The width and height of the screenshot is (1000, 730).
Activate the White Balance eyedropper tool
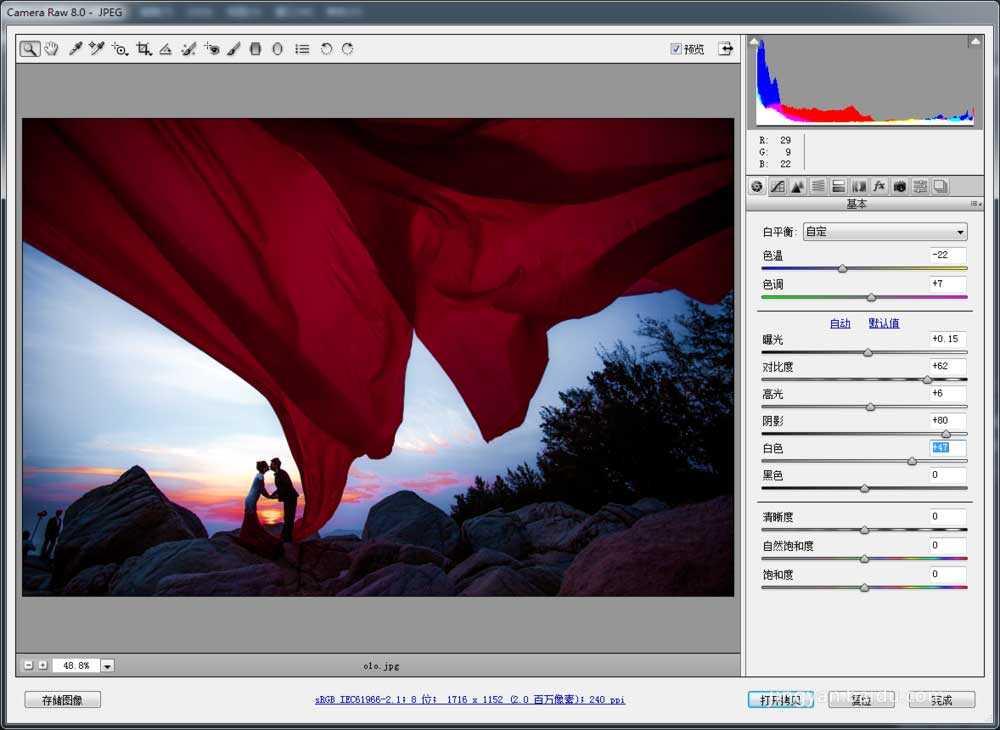coord(75,48)
